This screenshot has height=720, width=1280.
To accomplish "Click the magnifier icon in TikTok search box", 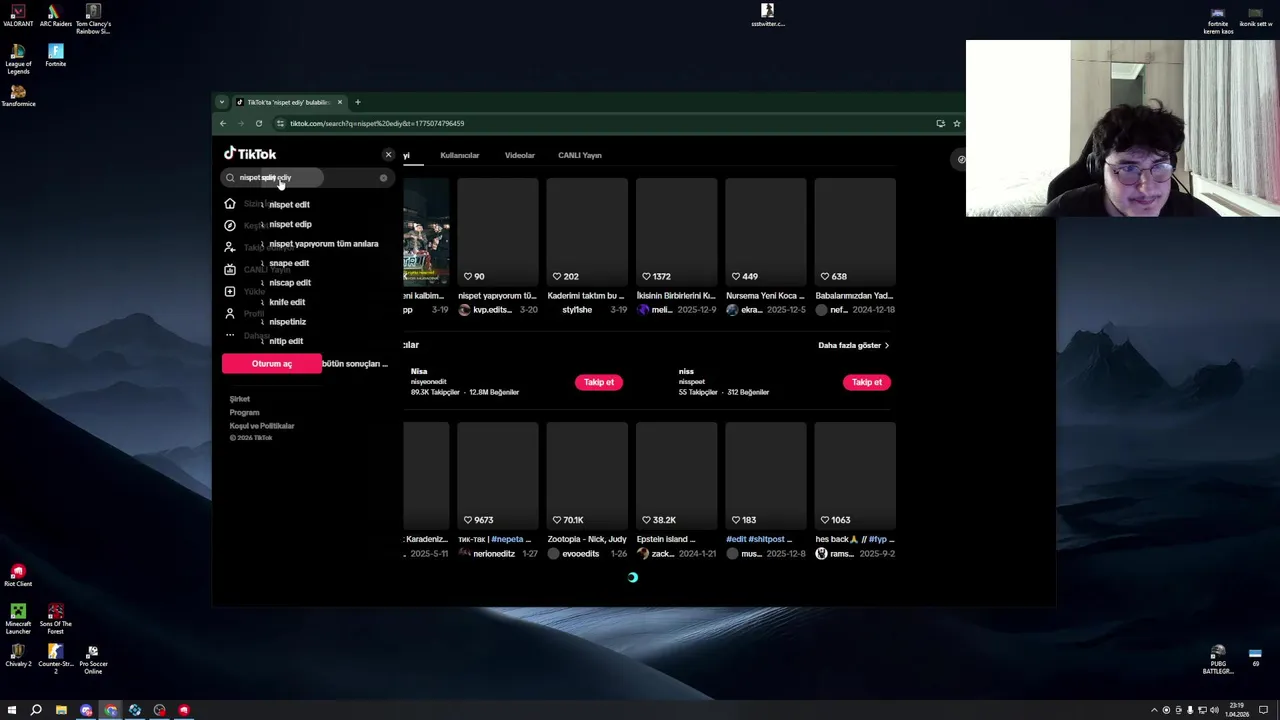I will click(230, 178).
